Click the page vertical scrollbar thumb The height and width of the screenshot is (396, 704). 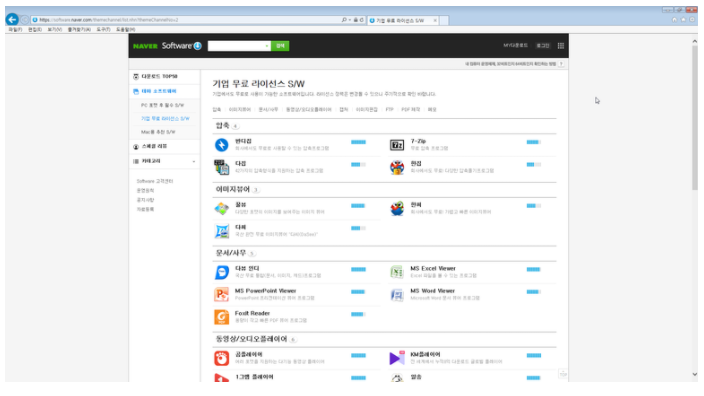coord(695,117)
